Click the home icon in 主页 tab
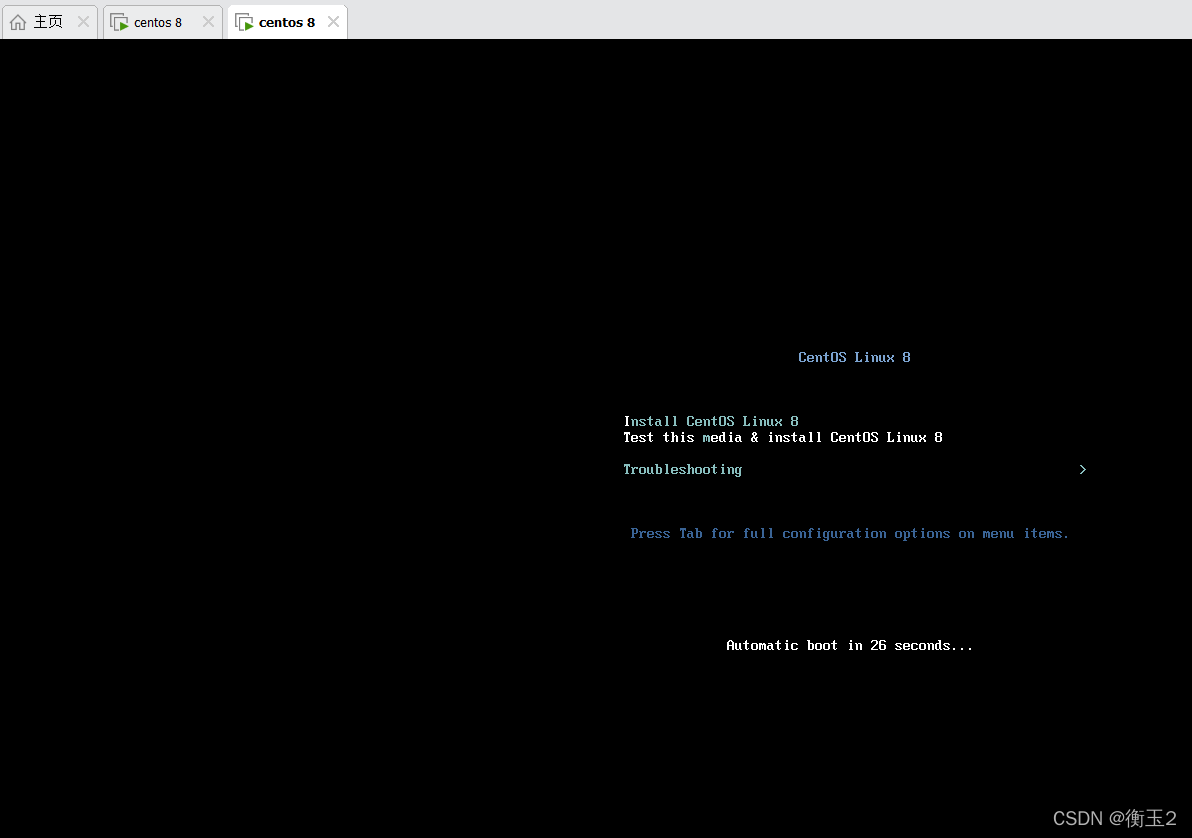This screenshot has height=838, width=1192. pos(18,22)
